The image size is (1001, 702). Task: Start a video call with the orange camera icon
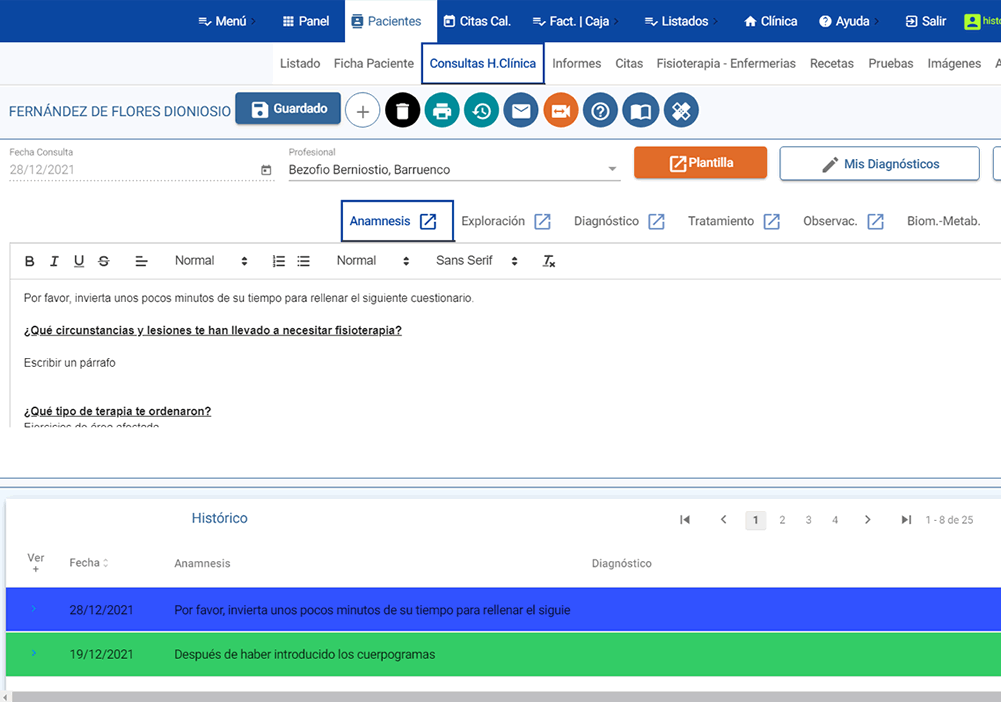point(561,110)
